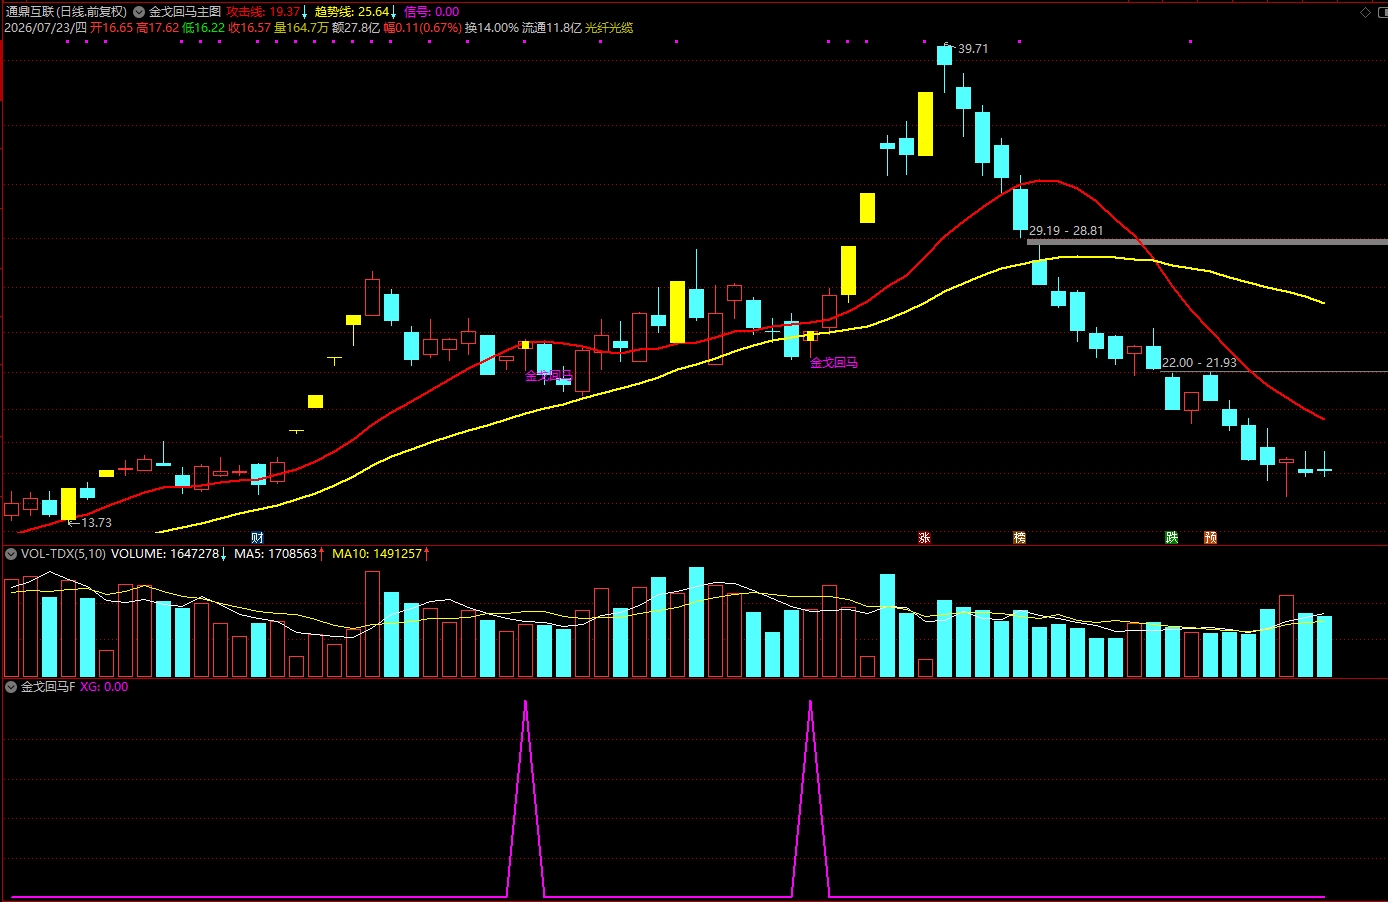Click the 22.00 - 21.93 gap line label
1388x902 pixels.
tap(1199, 363)
